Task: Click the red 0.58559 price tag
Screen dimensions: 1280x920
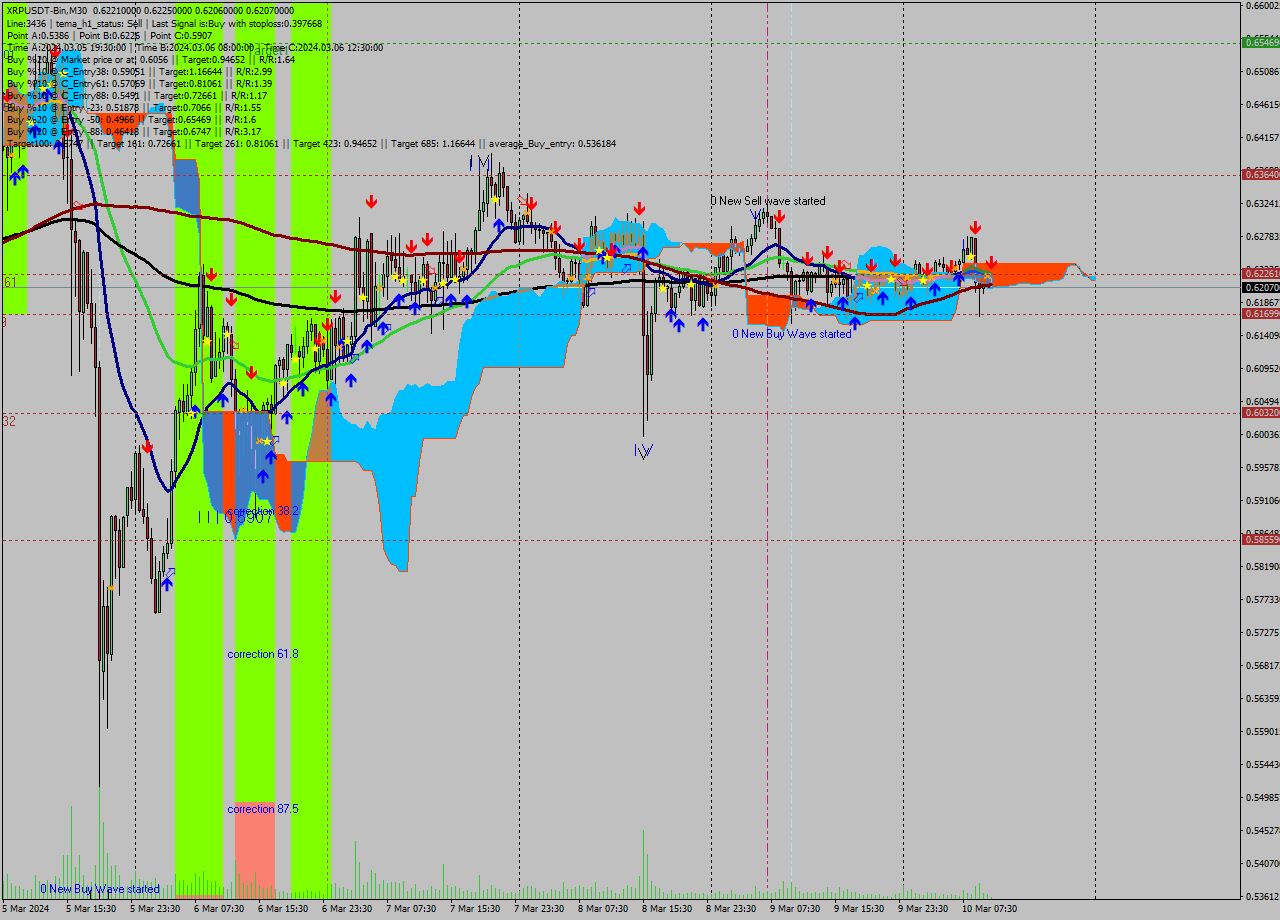Action: pyautogui.click(x=1260, y=539)
